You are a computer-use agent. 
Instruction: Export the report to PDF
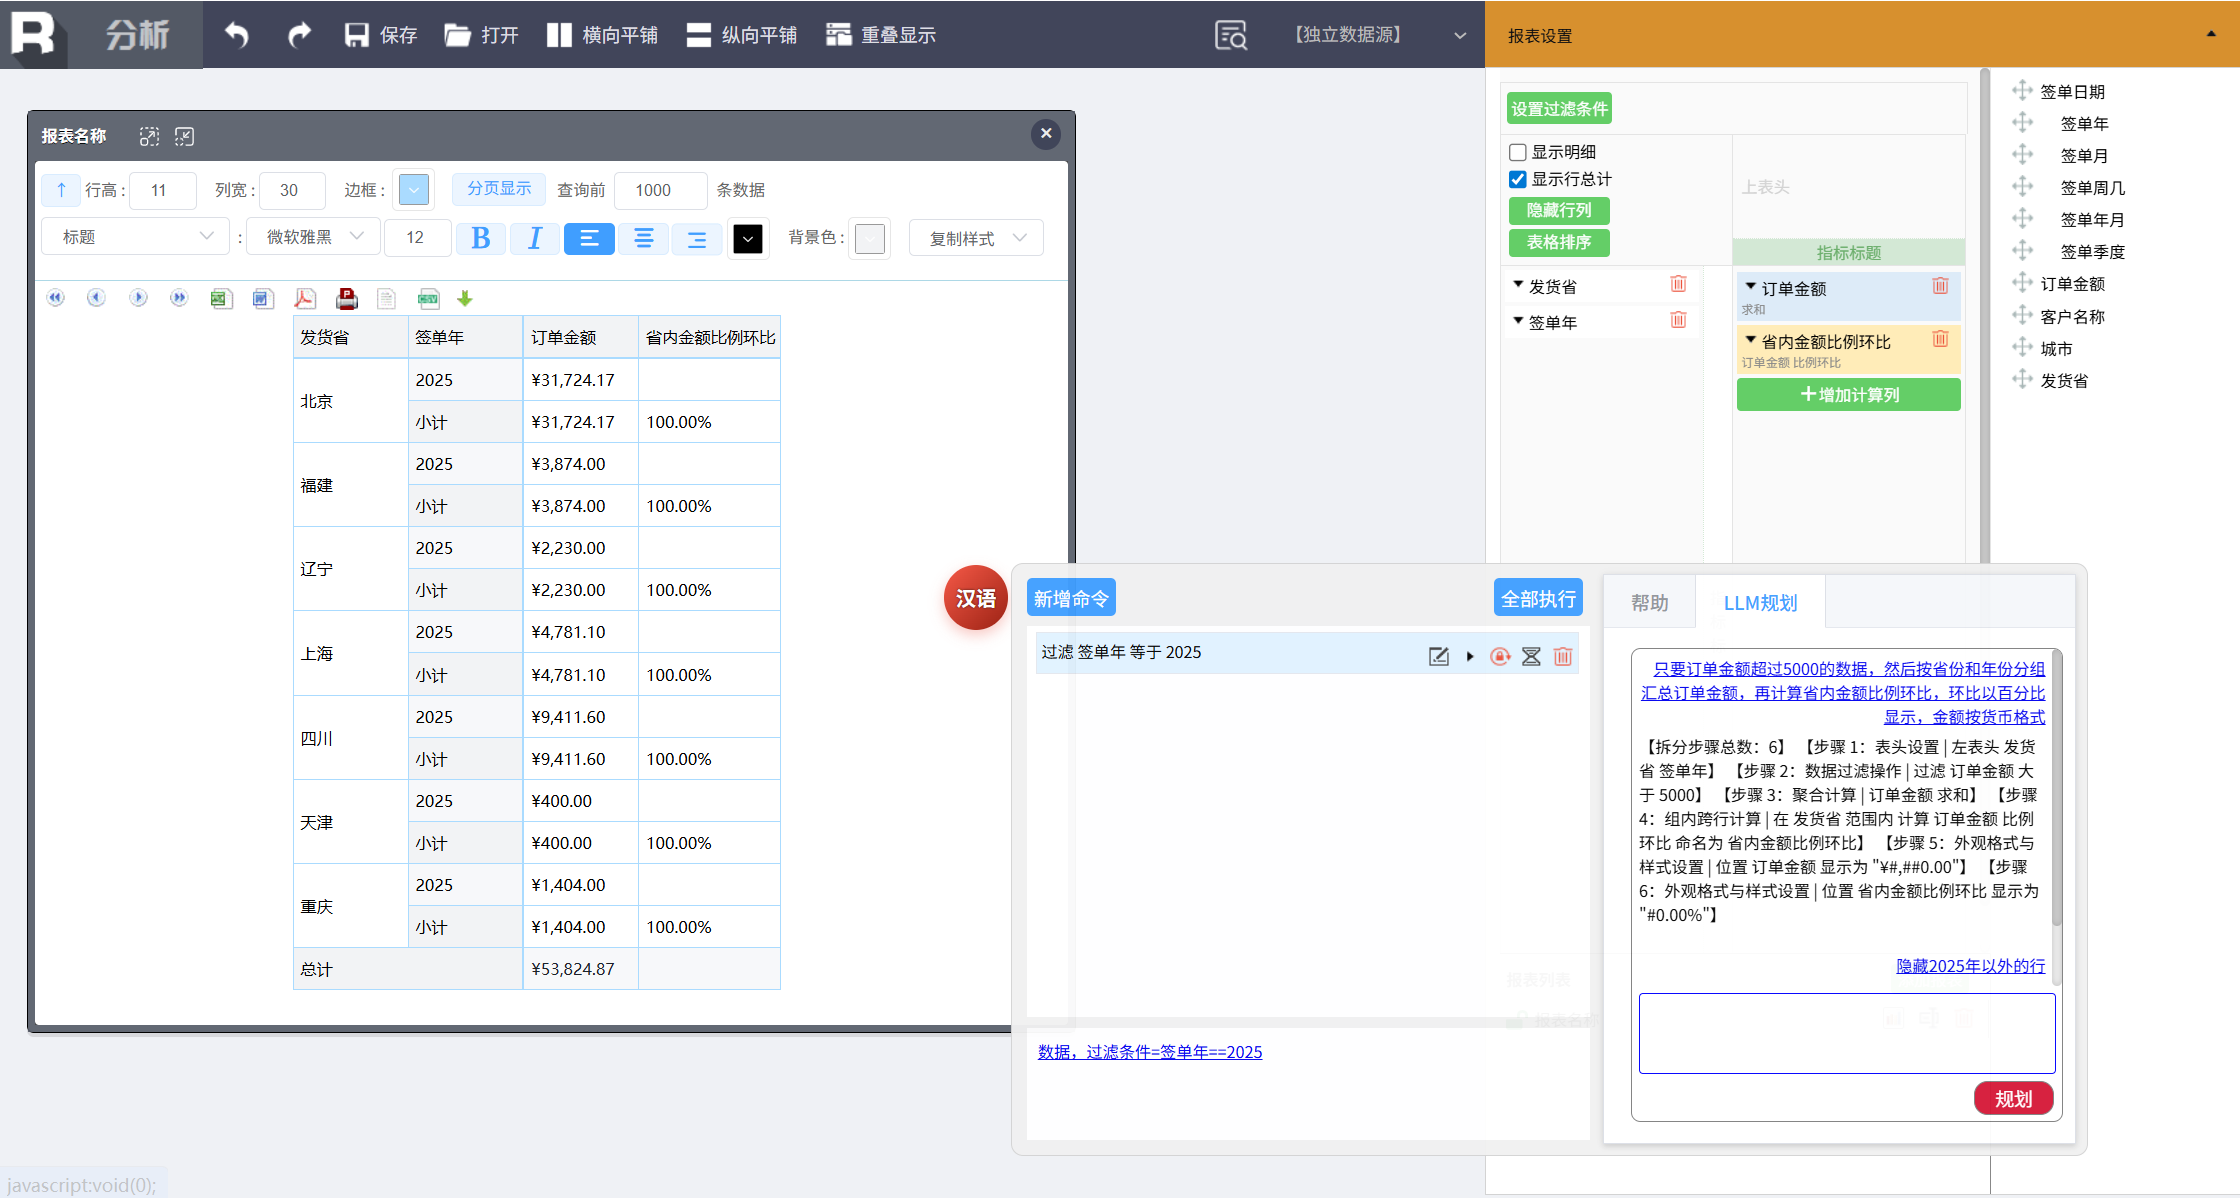(x=305, y=298)
